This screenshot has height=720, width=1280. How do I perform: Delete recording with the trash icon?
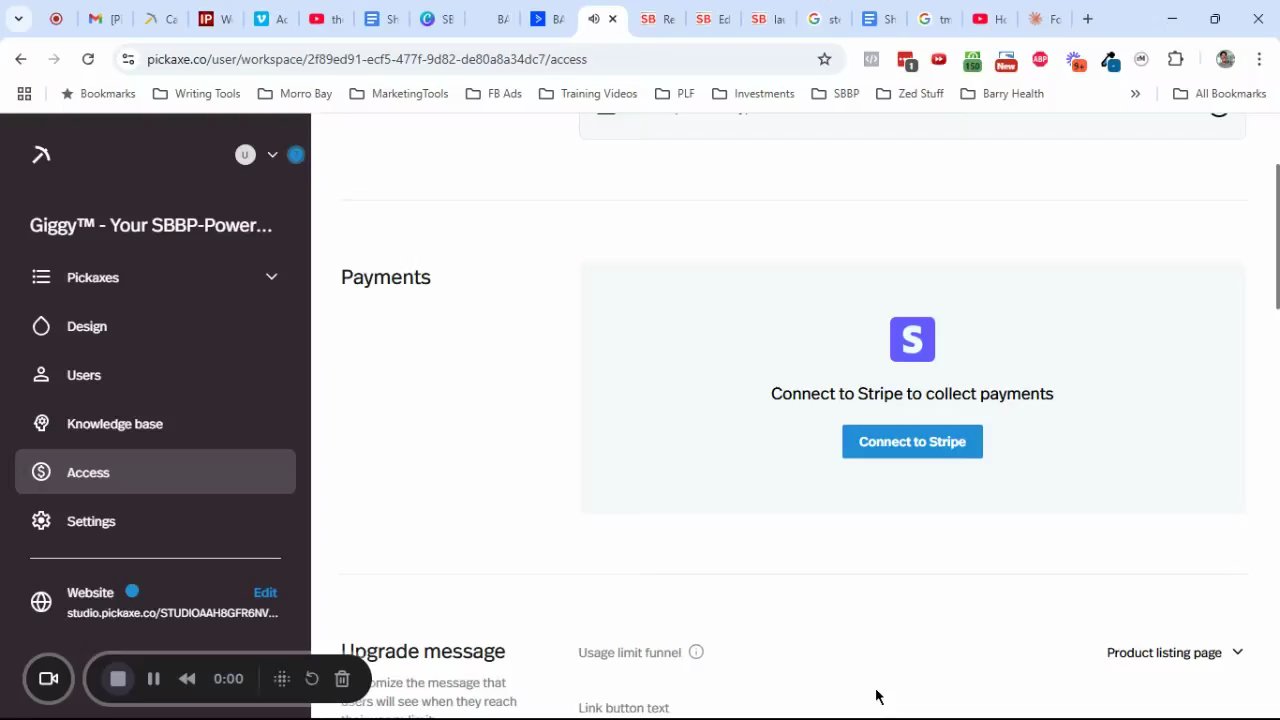[342, 679]
